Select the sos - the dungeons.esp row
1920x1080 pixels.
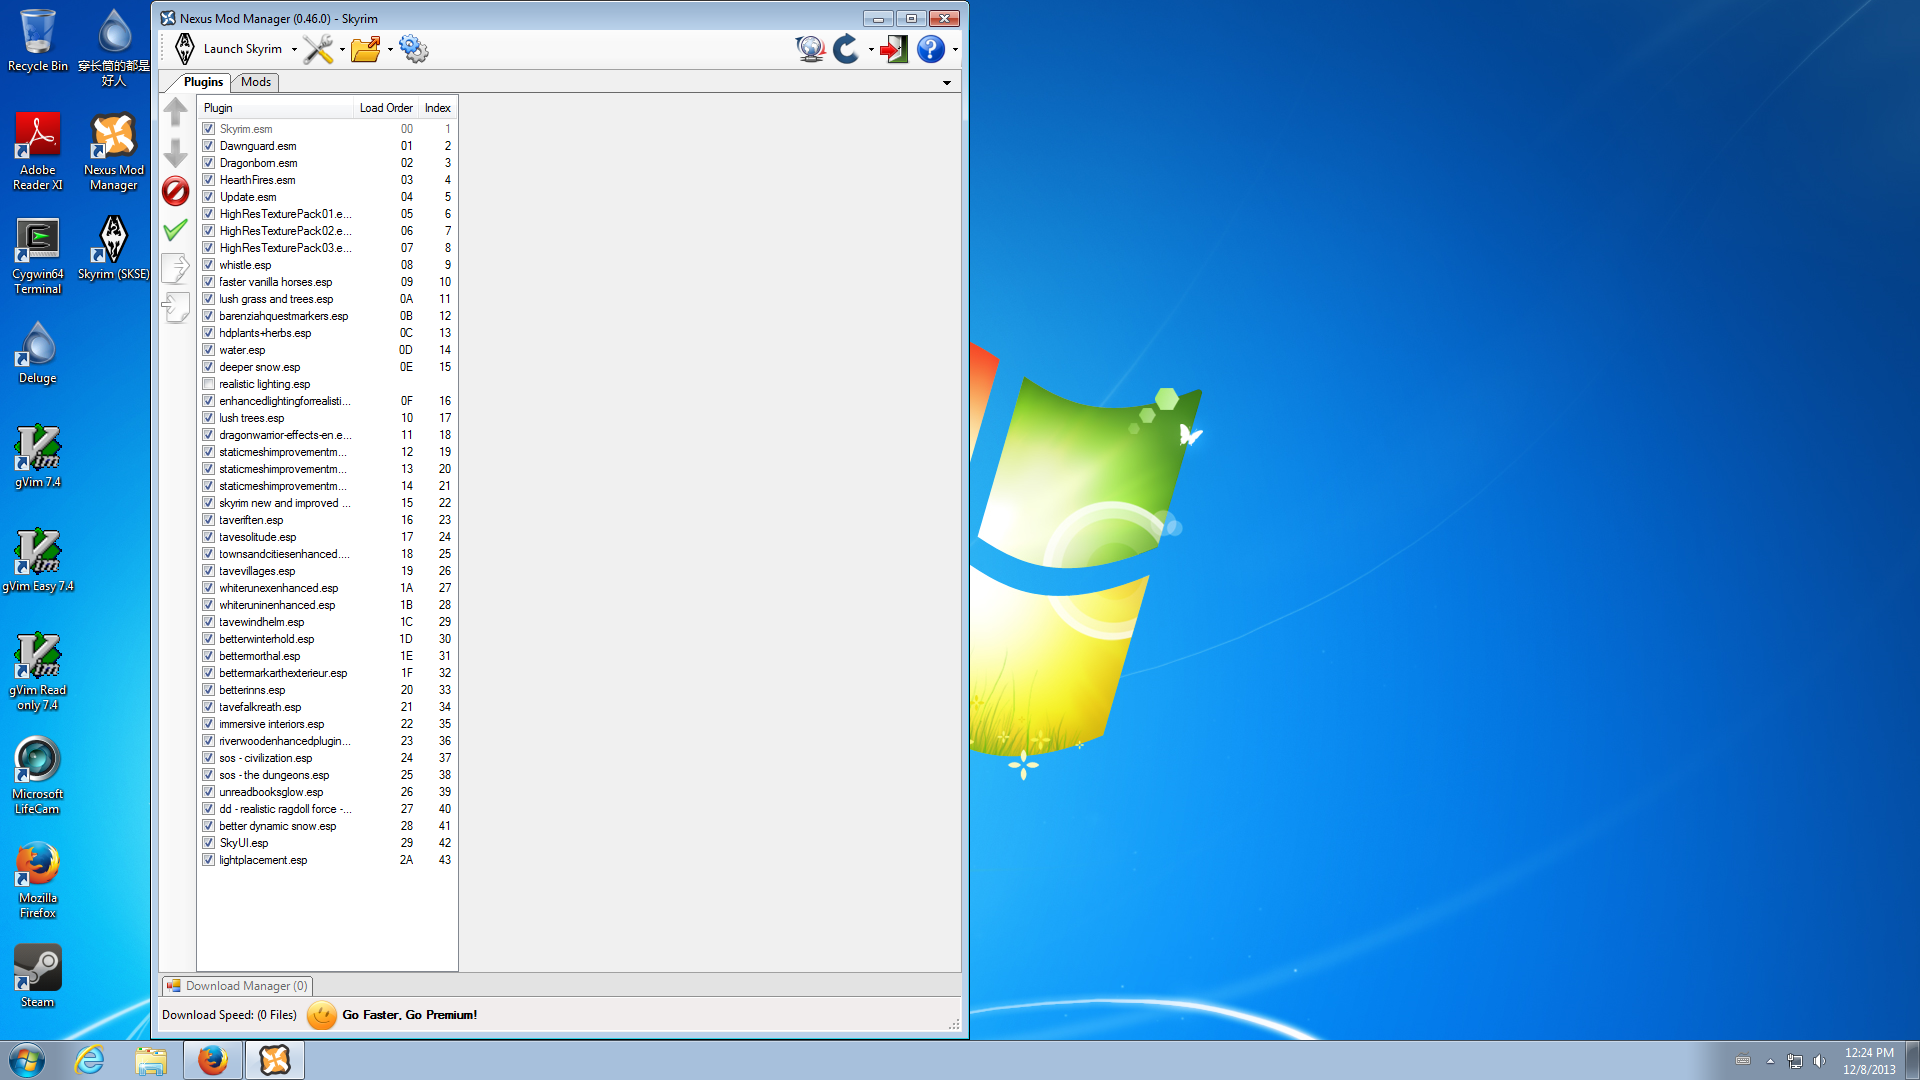tap(327, 775)
